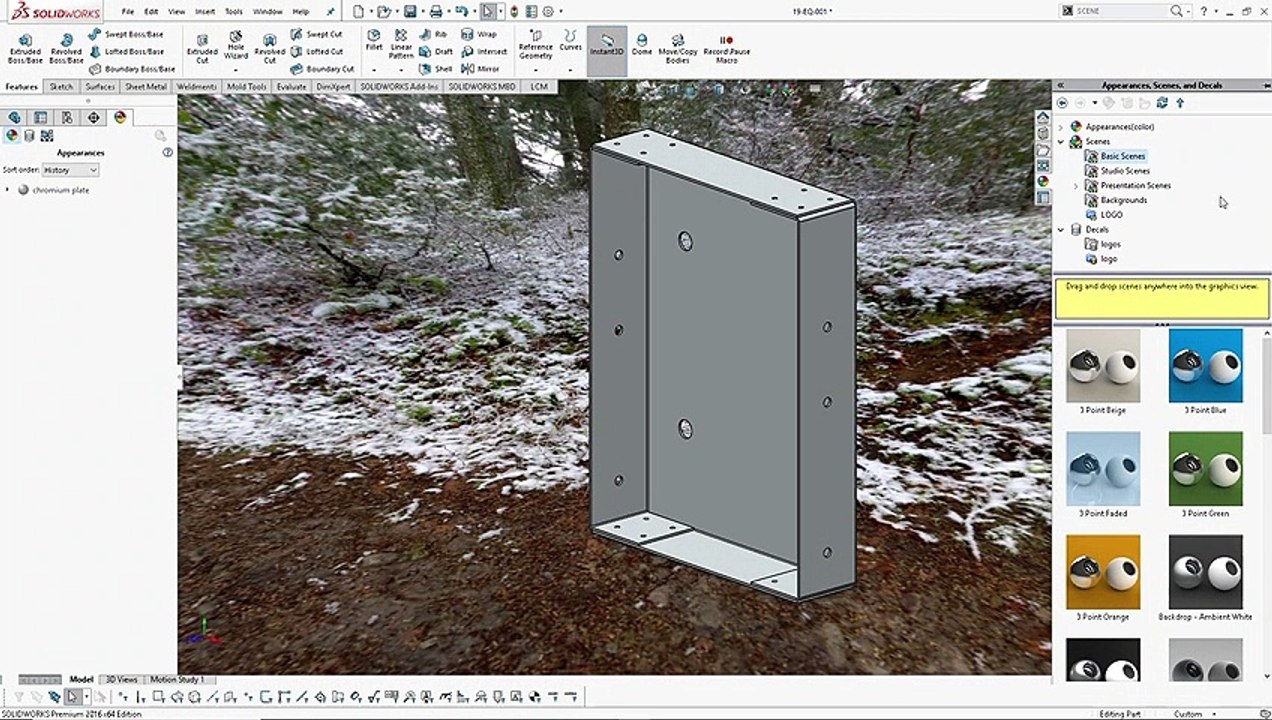The height and width of the screenshot is (720, 1272).
Task: Switch to the Evaluate tab
Action: pyautogui.click(x=292, y=87)
